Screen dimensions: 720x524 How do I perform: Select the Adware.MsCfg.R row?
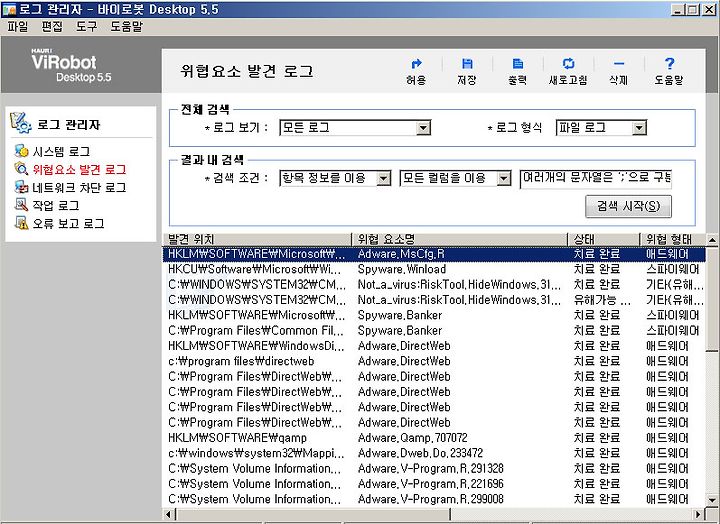point(434,254)
